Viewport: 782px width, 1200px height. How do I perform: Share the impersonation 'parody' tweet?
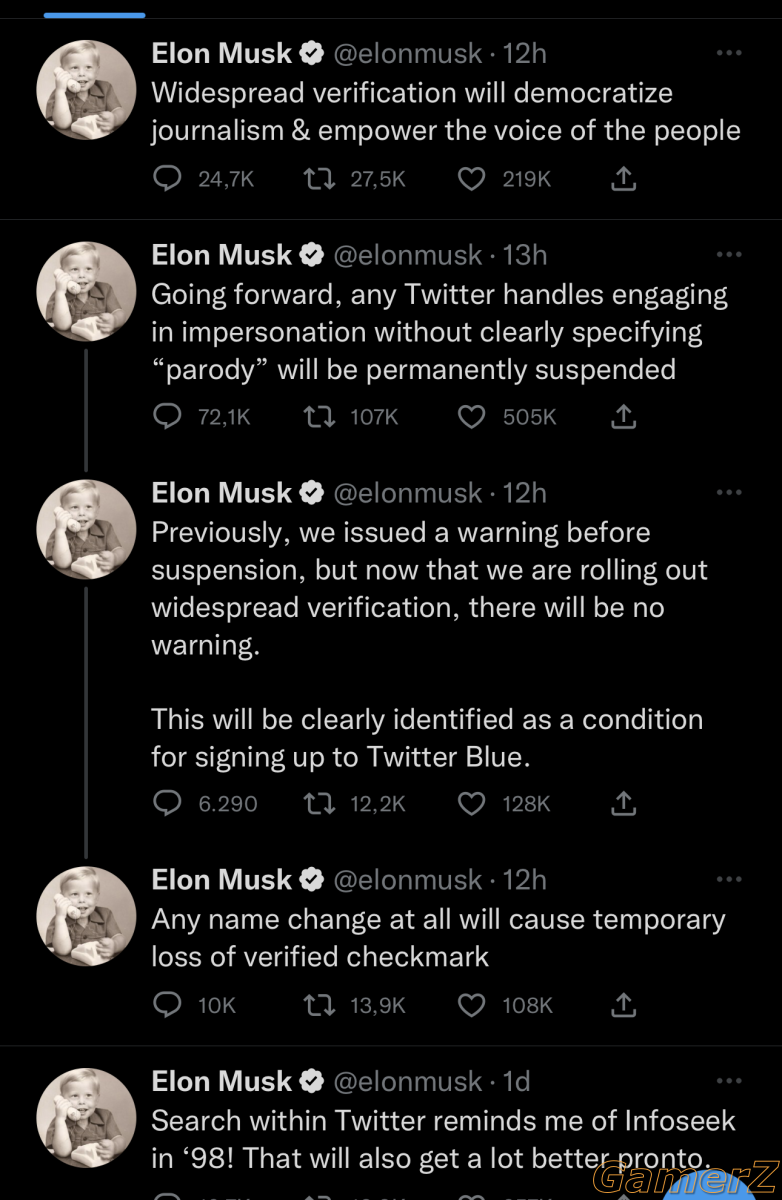point(623,417)
